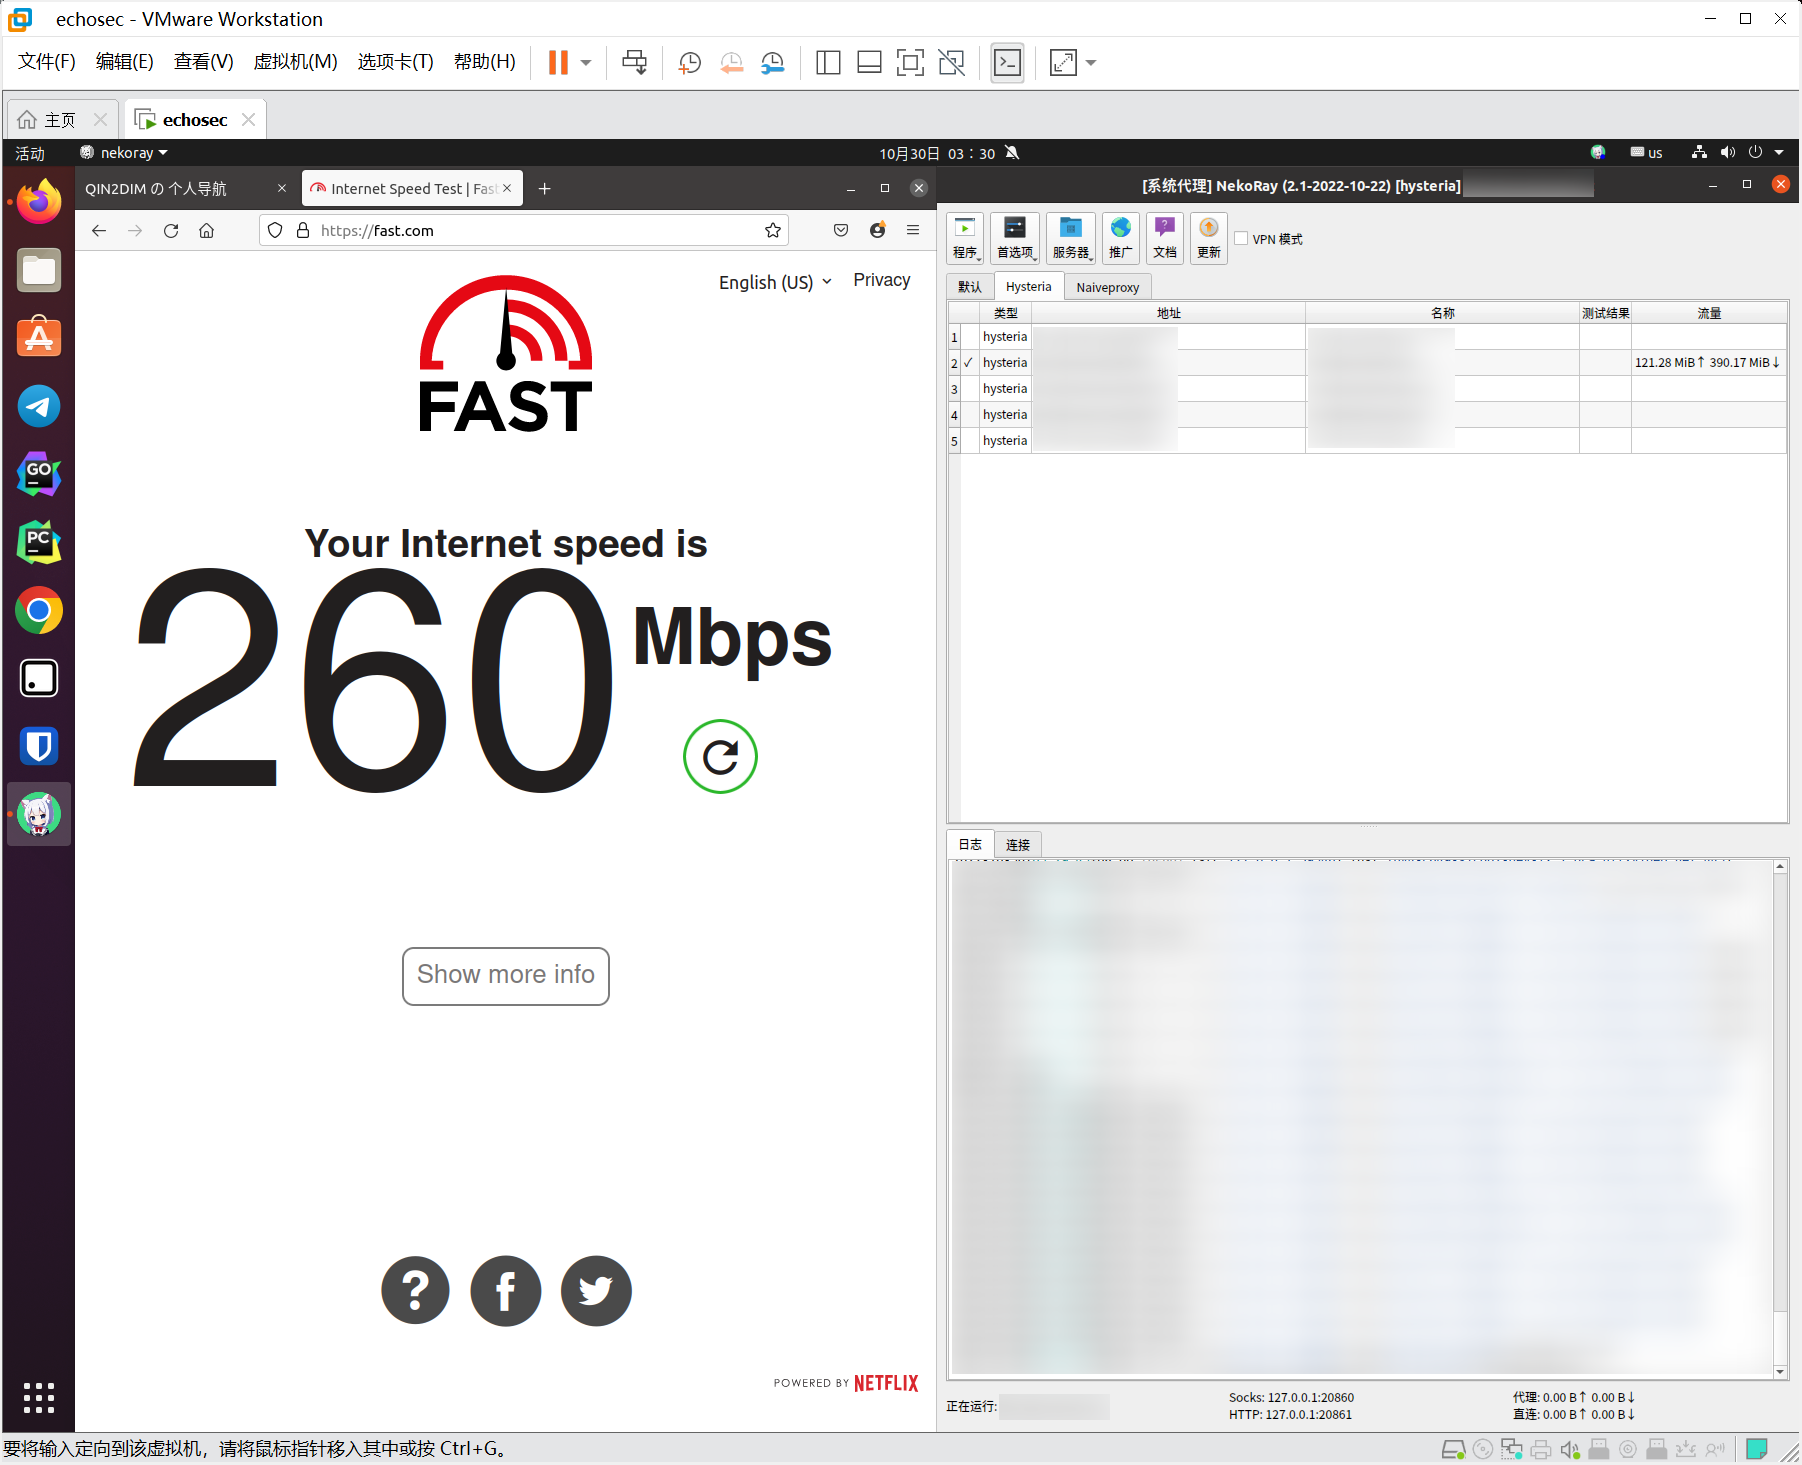Open the nekoray app menu dropdown
Screen dimensions: 1802x1465
coord(125,153)
